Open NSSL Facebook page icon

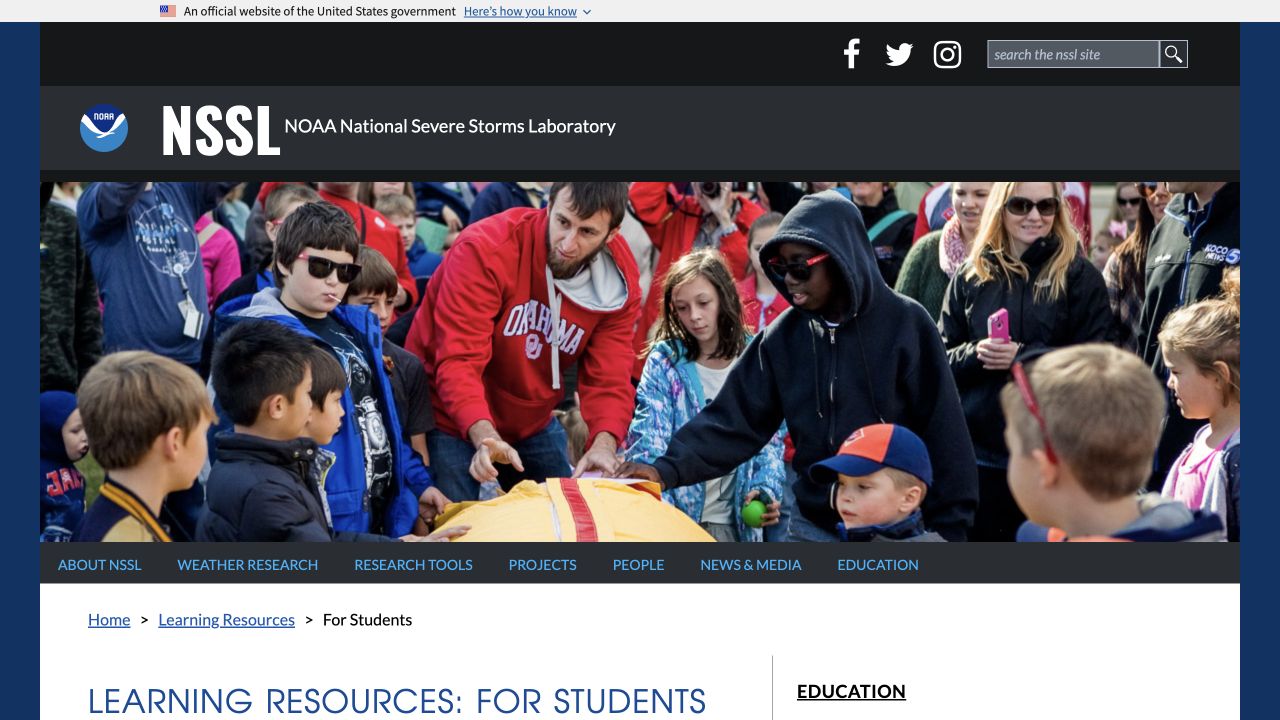(852, 54)
